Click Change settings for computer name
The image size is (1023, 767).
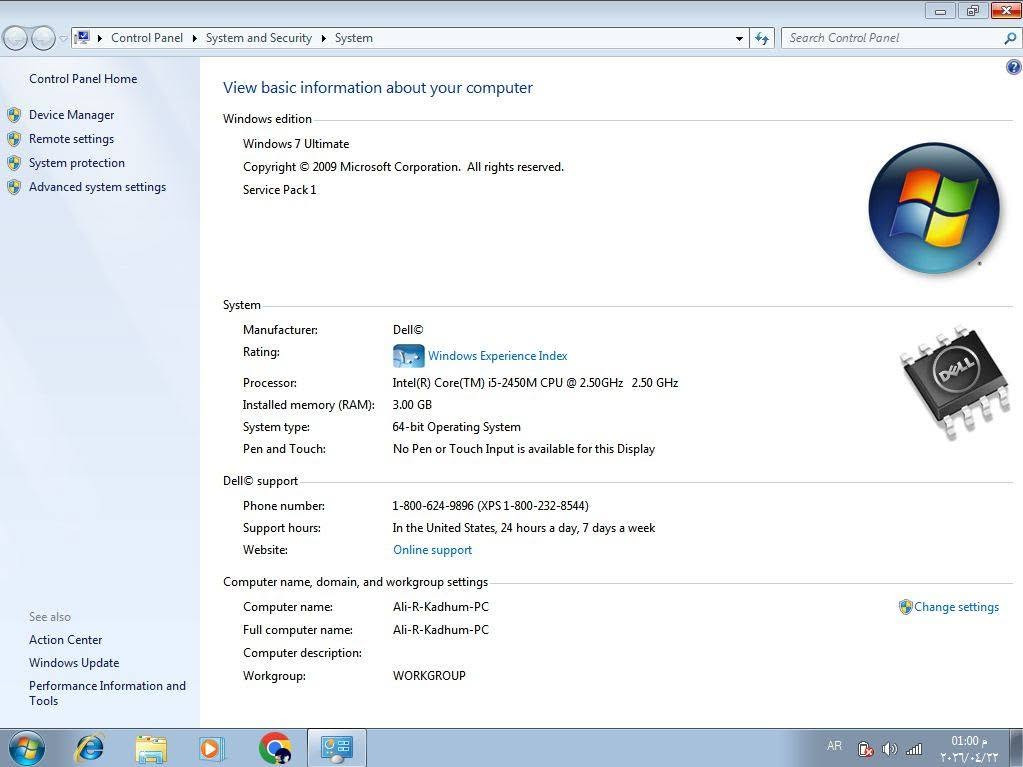pos(956,607)
